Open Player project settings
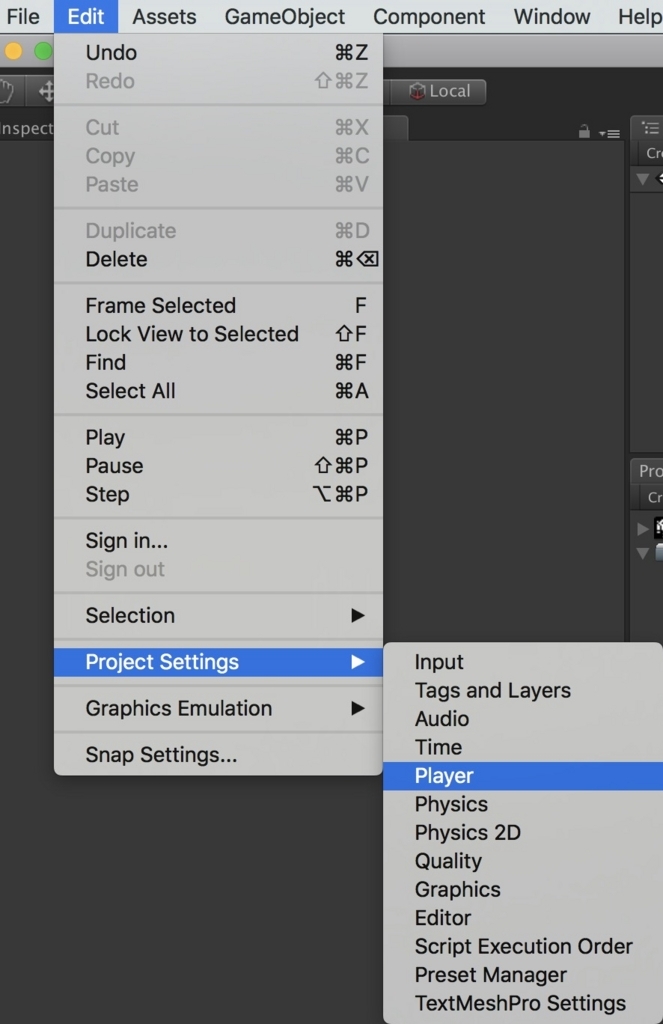The width and height of the screenshot is (663, 1024). 523,776
